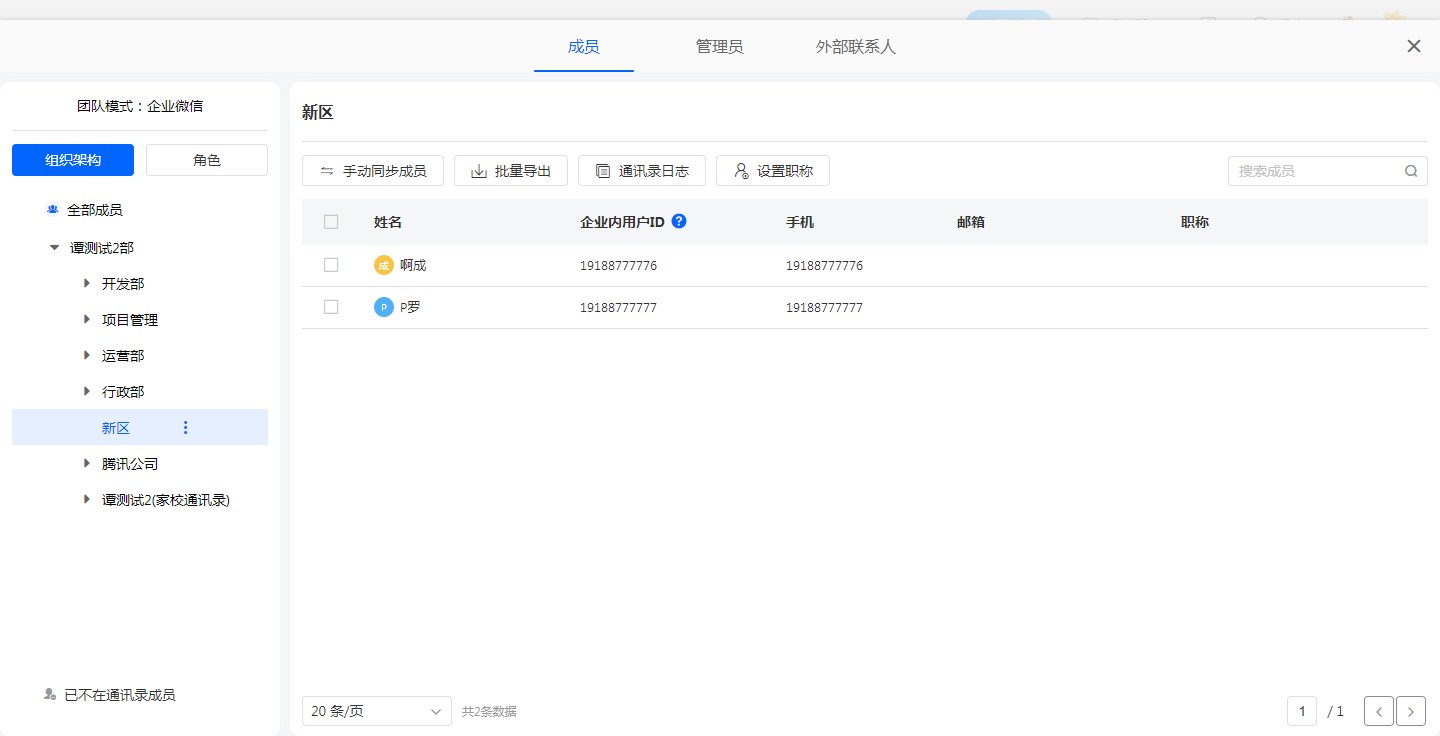Click the 搜索成员 search field

coord(1315,171)
